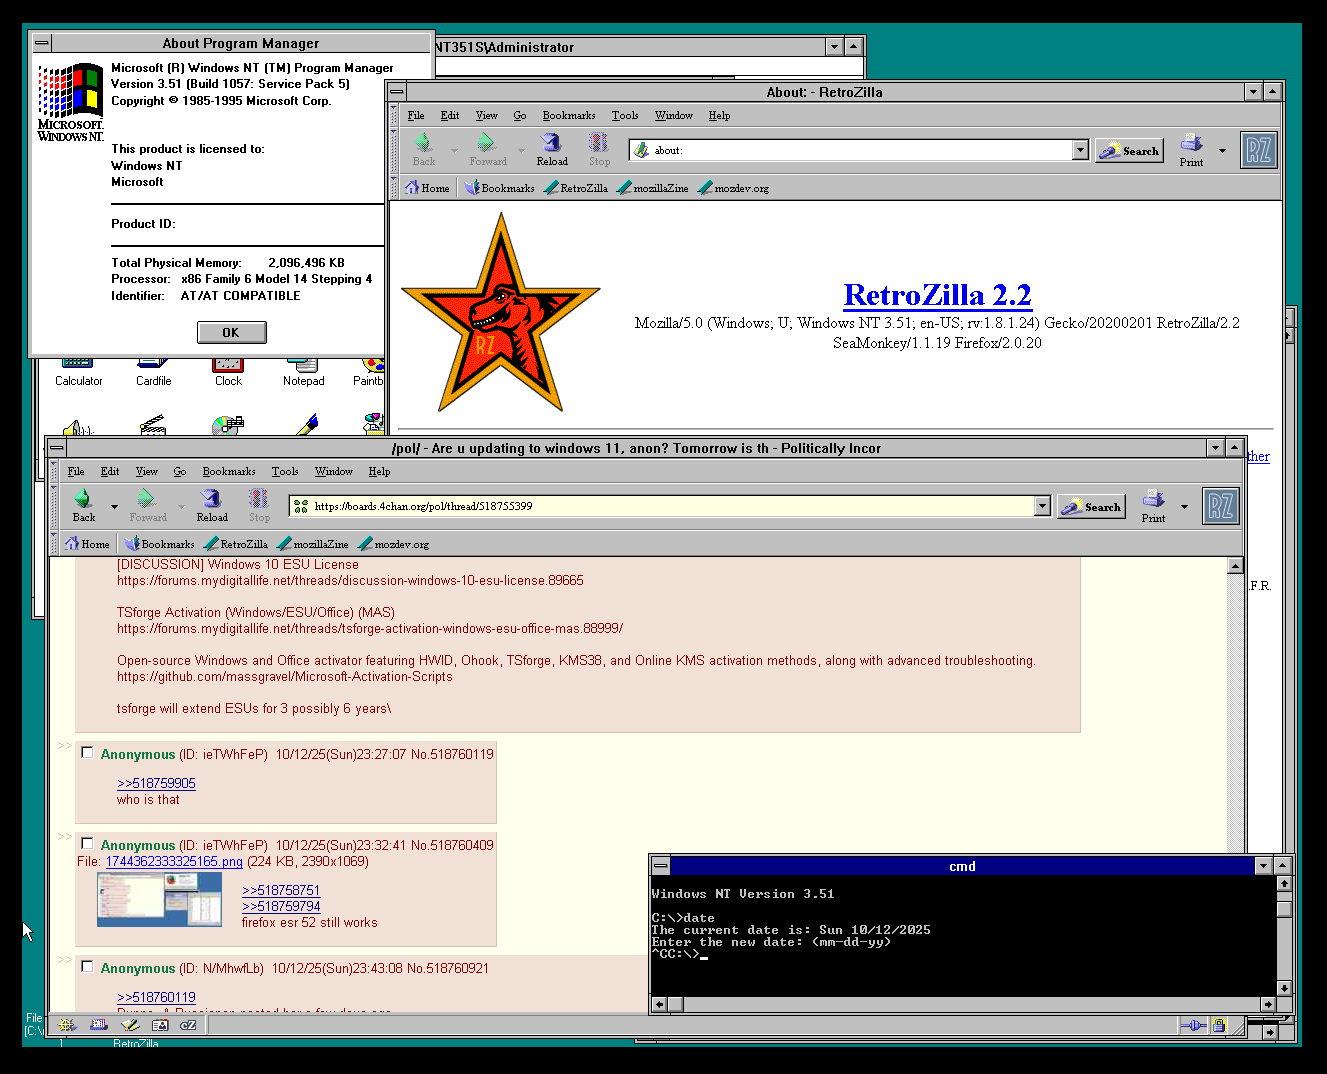The height and width of the screenshot is (1074, 1327).
Task: Select the Clock icon in Program Manager
Action: (x=228, y=372)
